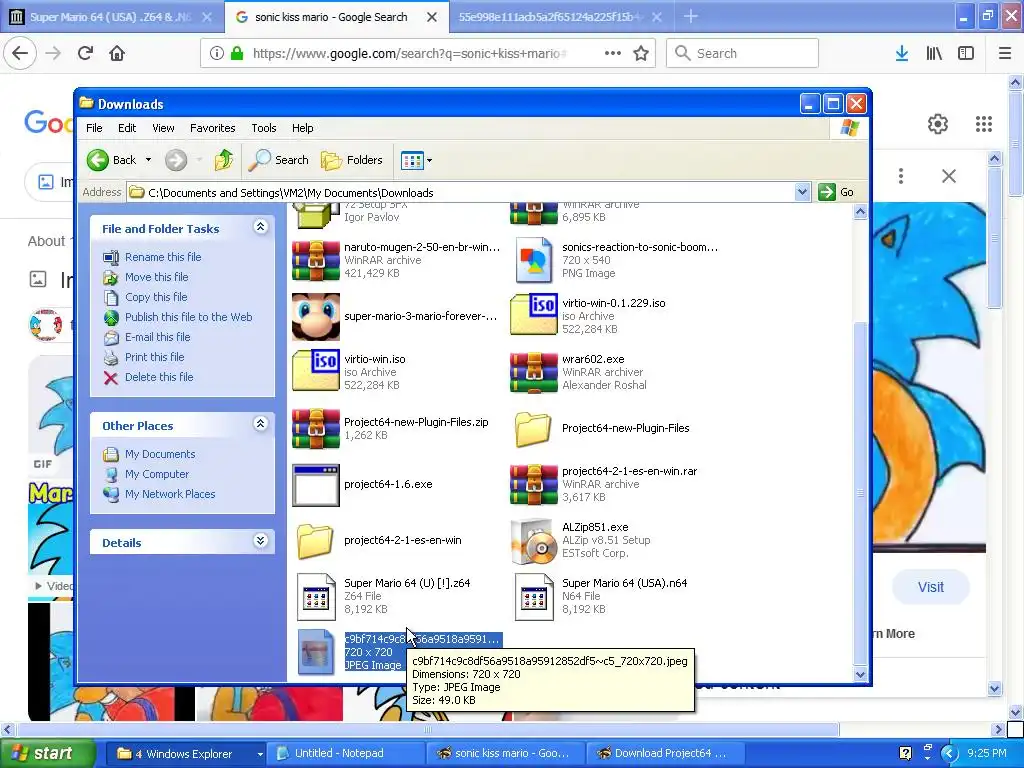1024x768 pixels.
Task: Open Firefox Library icon
Action: (x=934, y=54)
